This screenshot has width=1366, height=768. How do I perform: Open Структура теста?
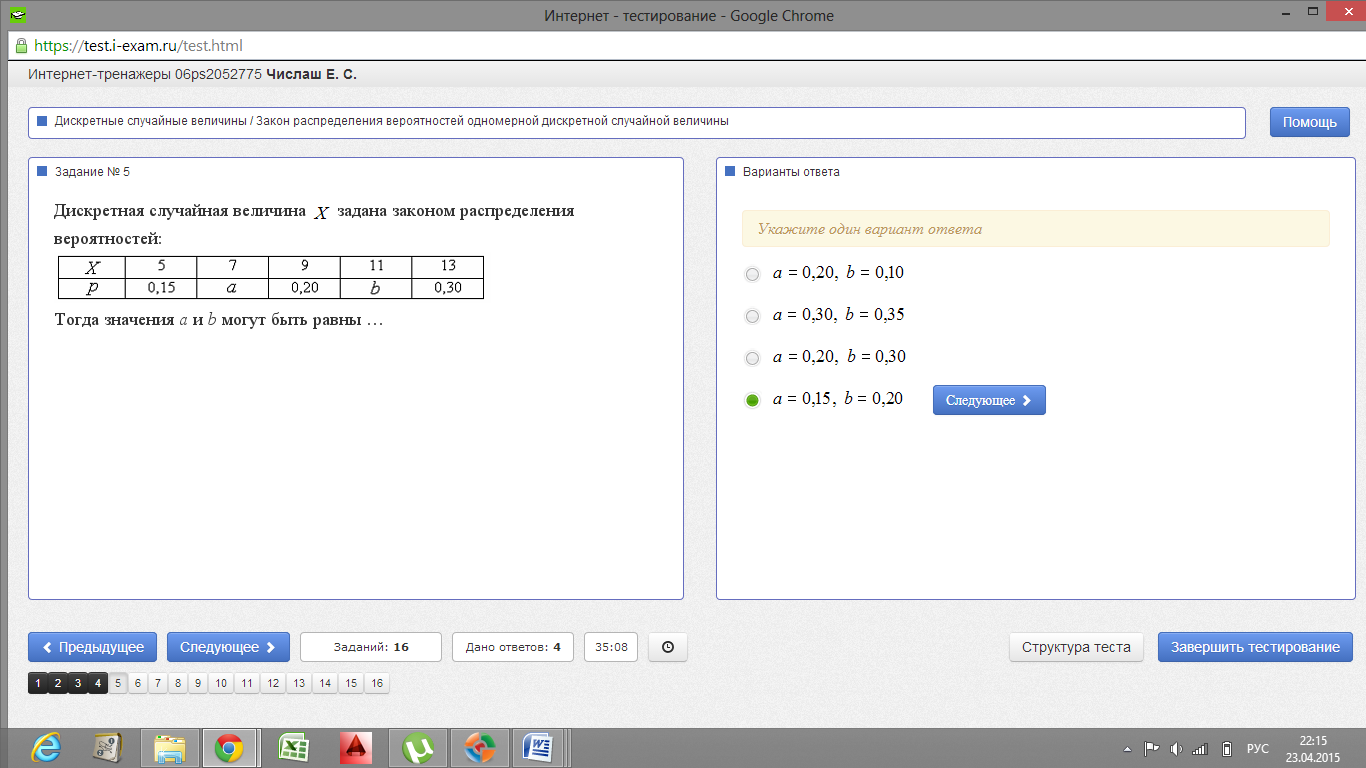point(1076,647)
